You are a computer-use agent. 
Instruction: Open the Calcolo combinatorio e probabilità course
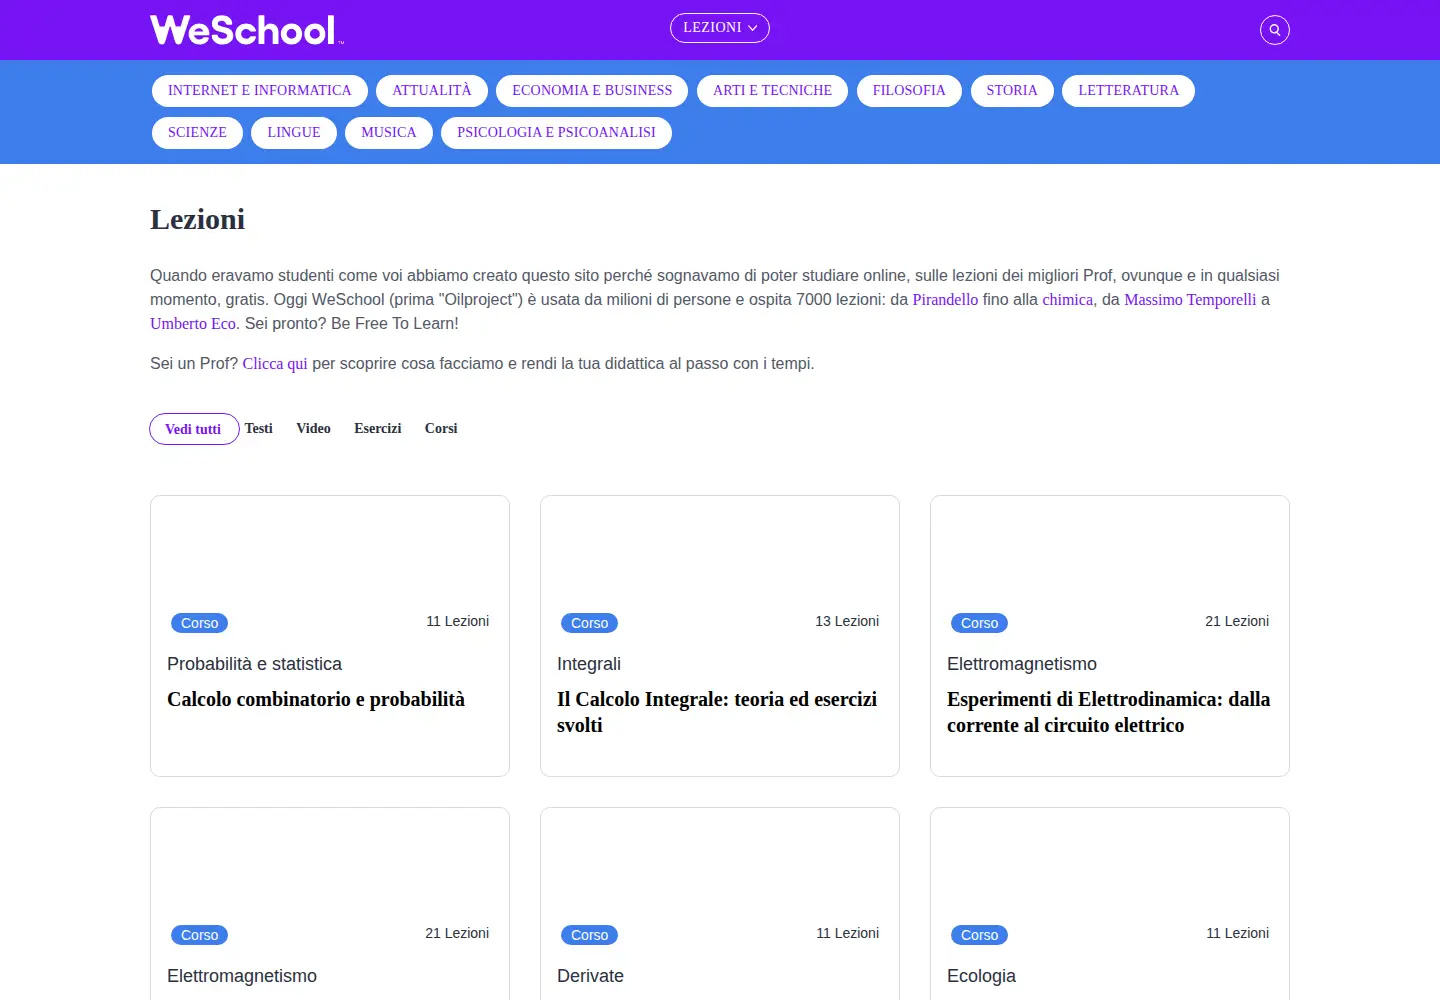(316, 699)
